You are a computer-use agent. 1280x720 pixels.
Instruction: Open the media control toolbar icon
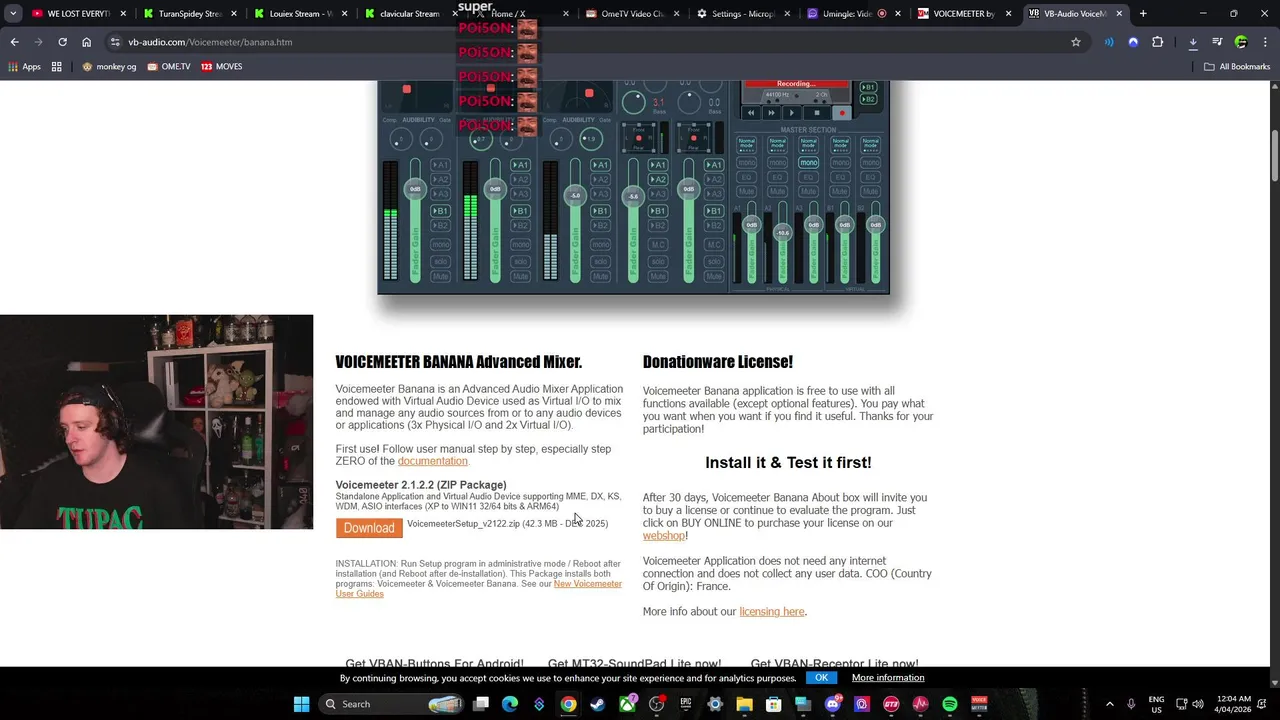[1217, 42]
